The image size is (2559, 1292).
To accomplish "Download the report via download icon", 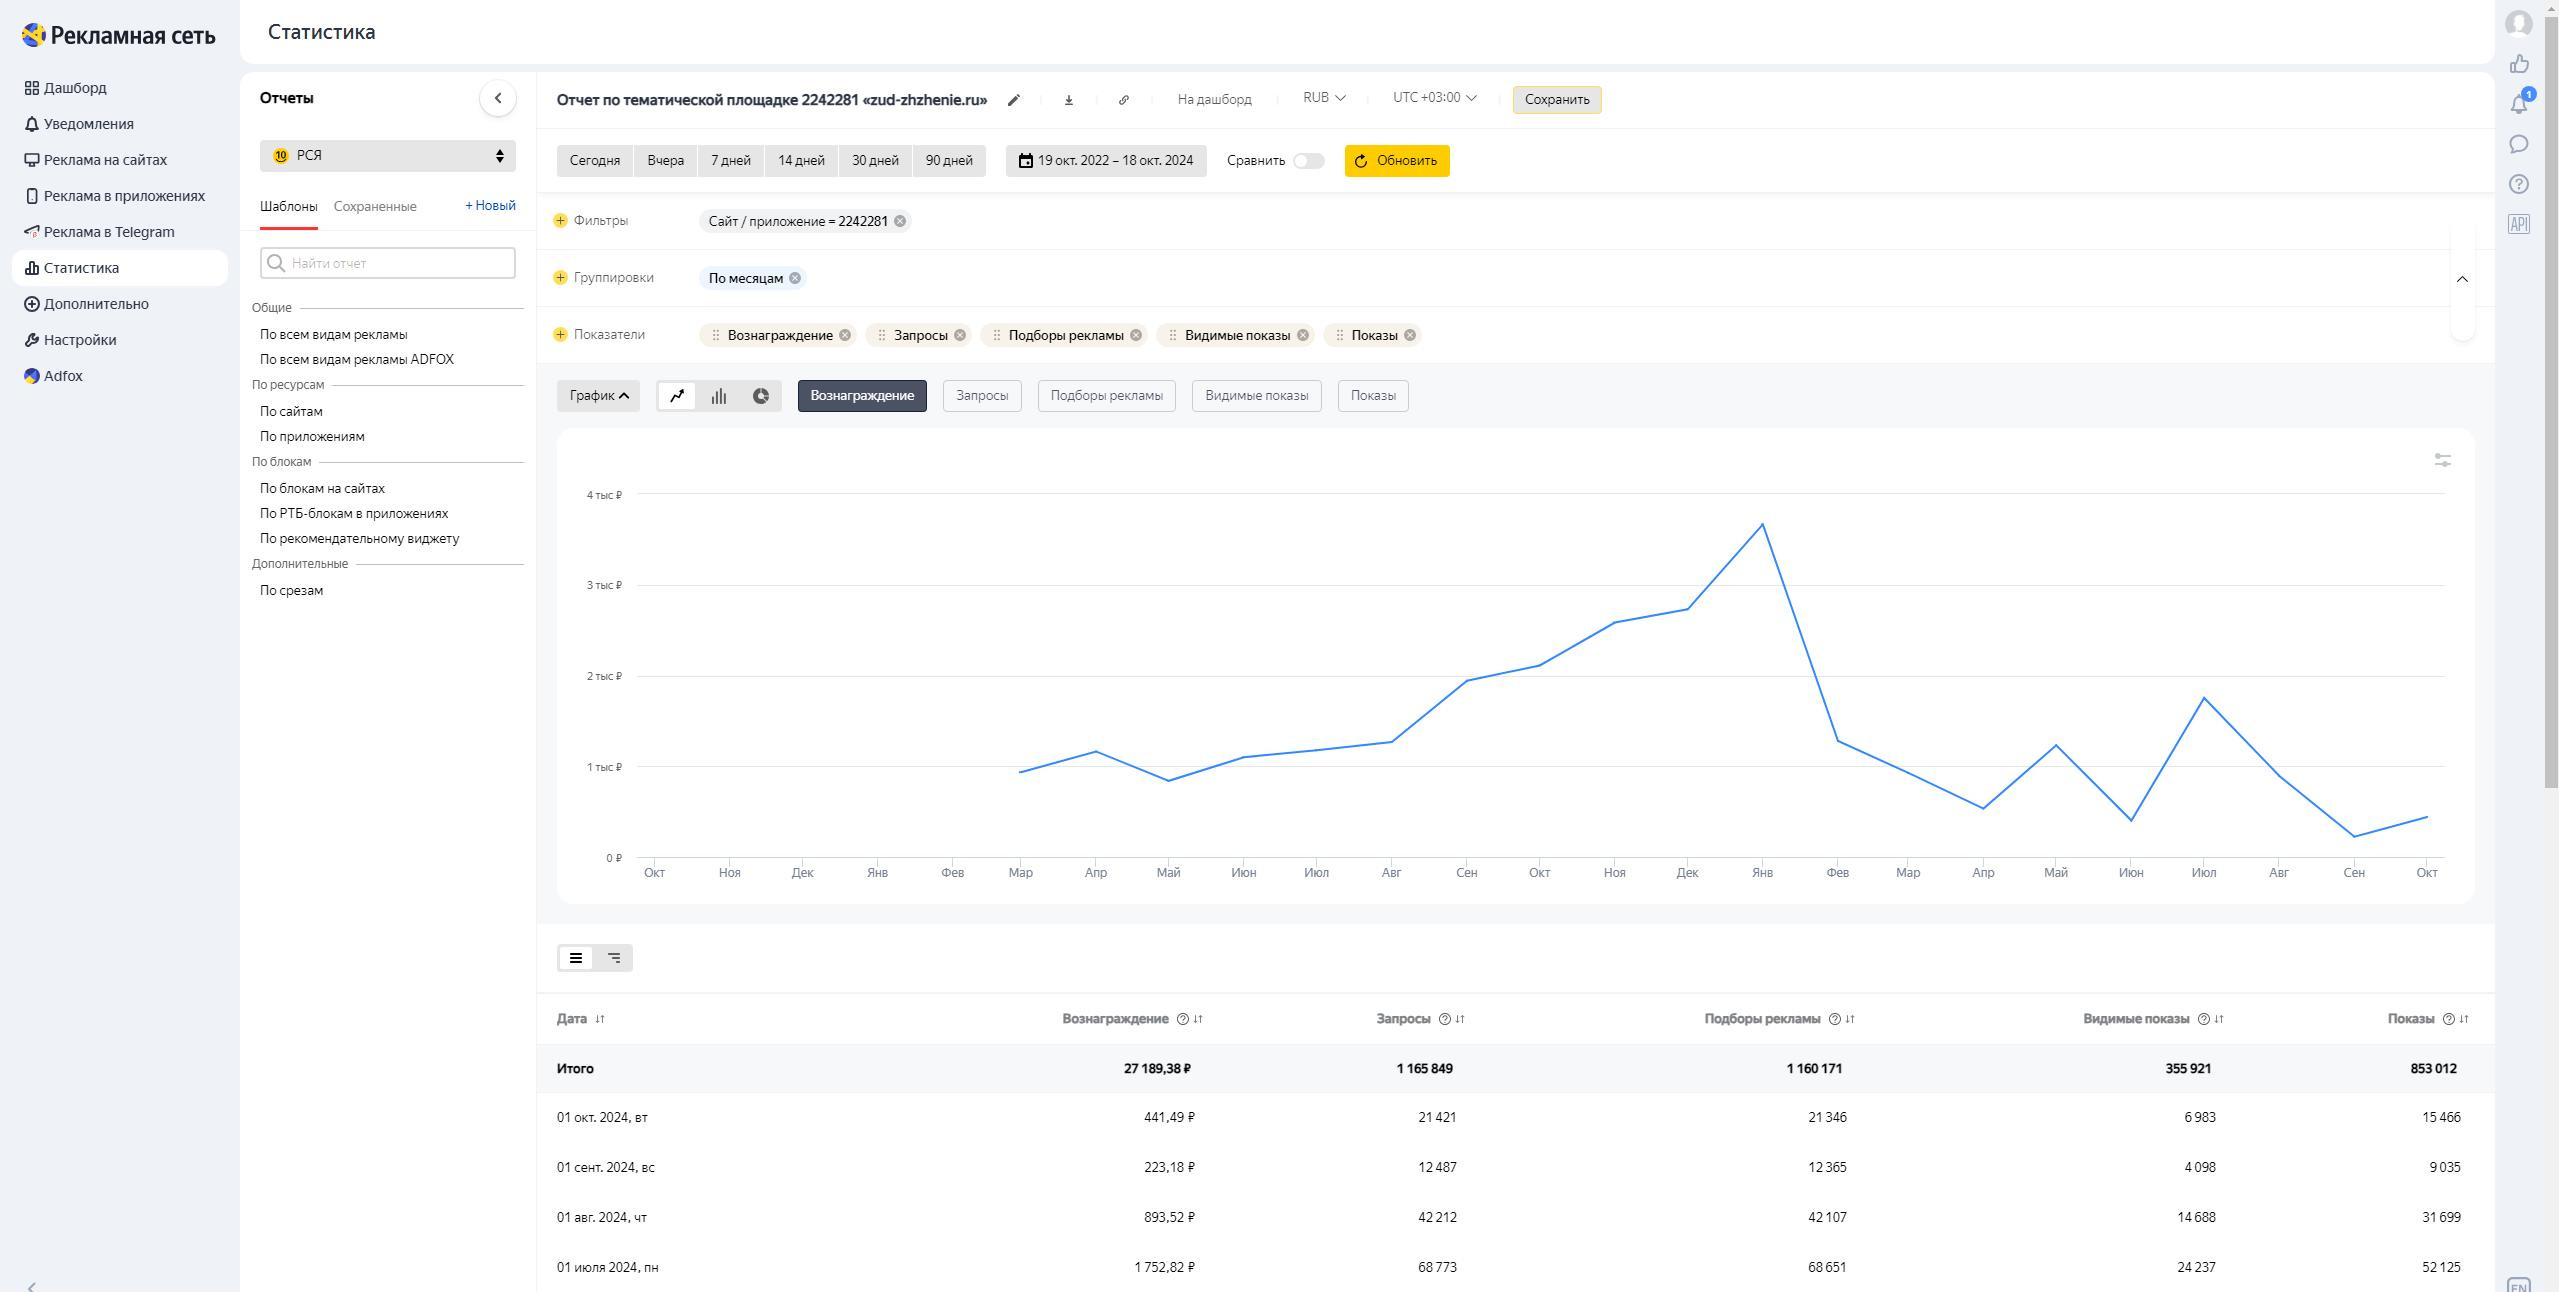I will tap(1068, 100).
